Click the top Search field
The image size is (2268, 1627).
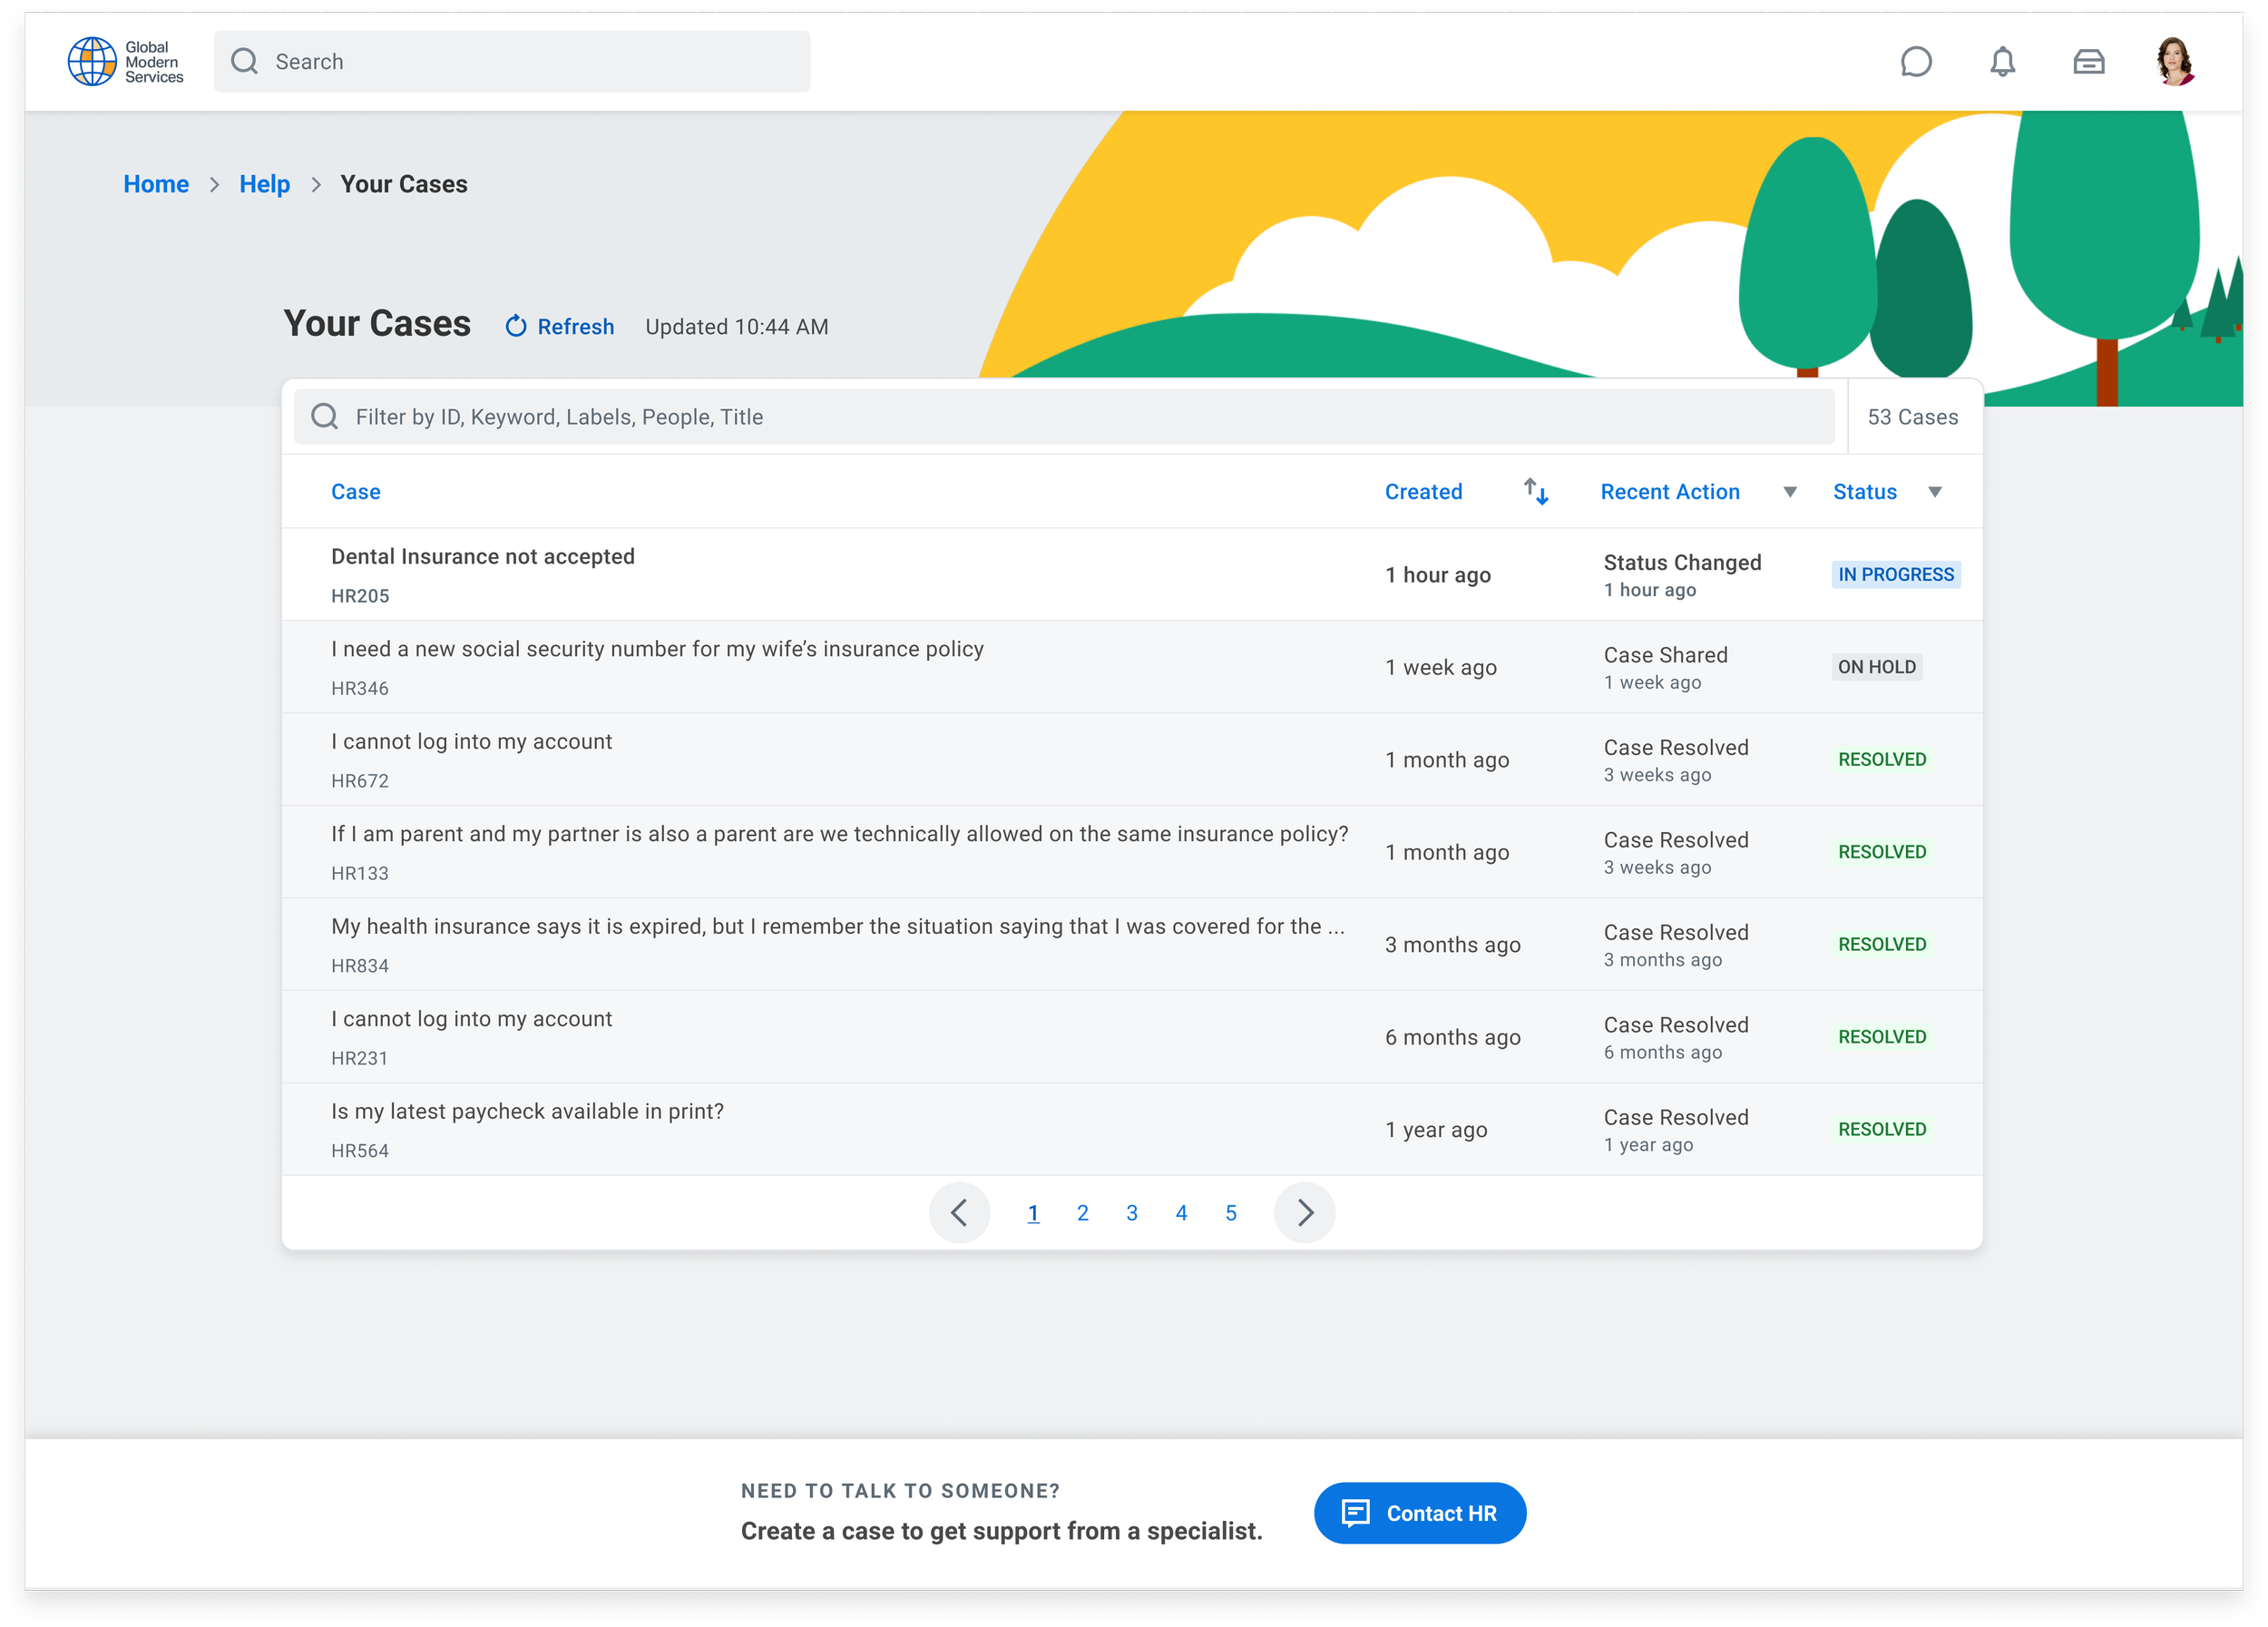click(x=512, y=62)
